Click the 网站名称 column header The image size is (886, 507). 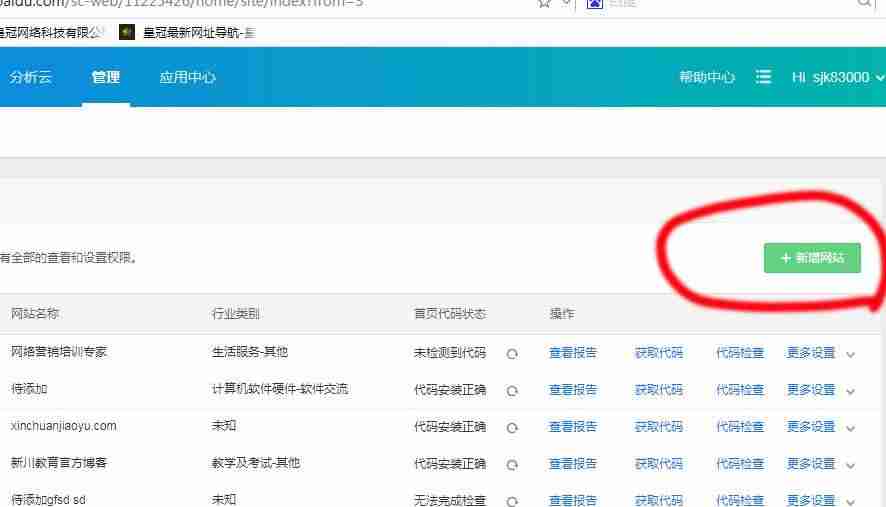35,313
